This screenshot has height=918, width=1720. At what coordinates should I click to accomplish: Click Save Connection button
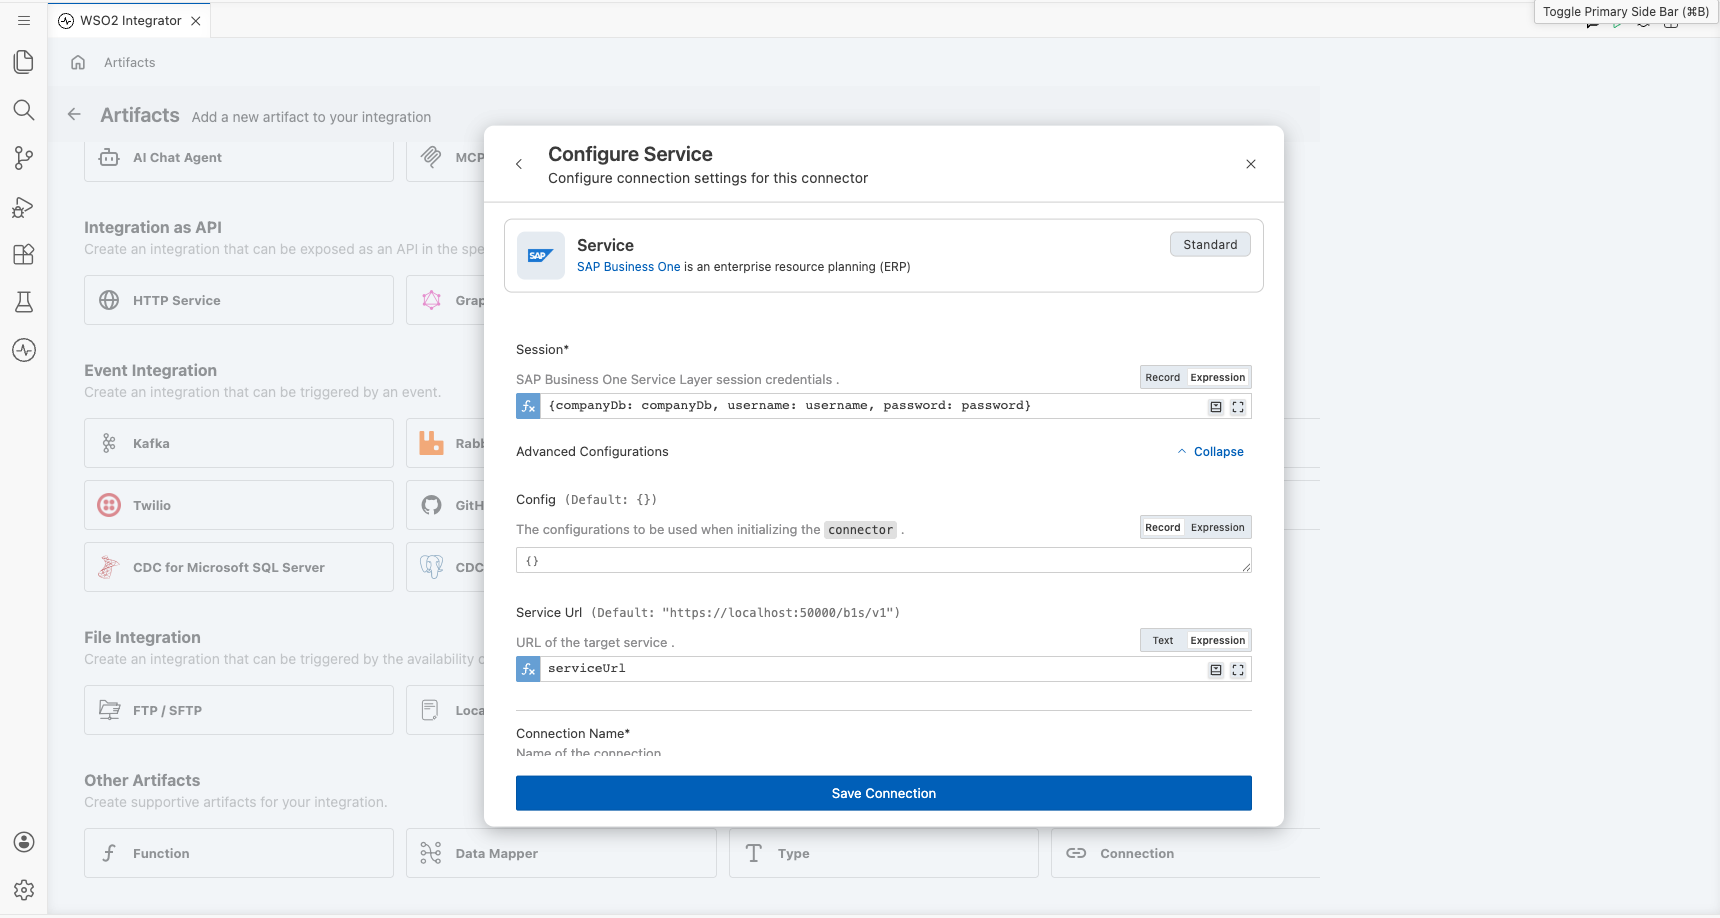coord(884,793)
